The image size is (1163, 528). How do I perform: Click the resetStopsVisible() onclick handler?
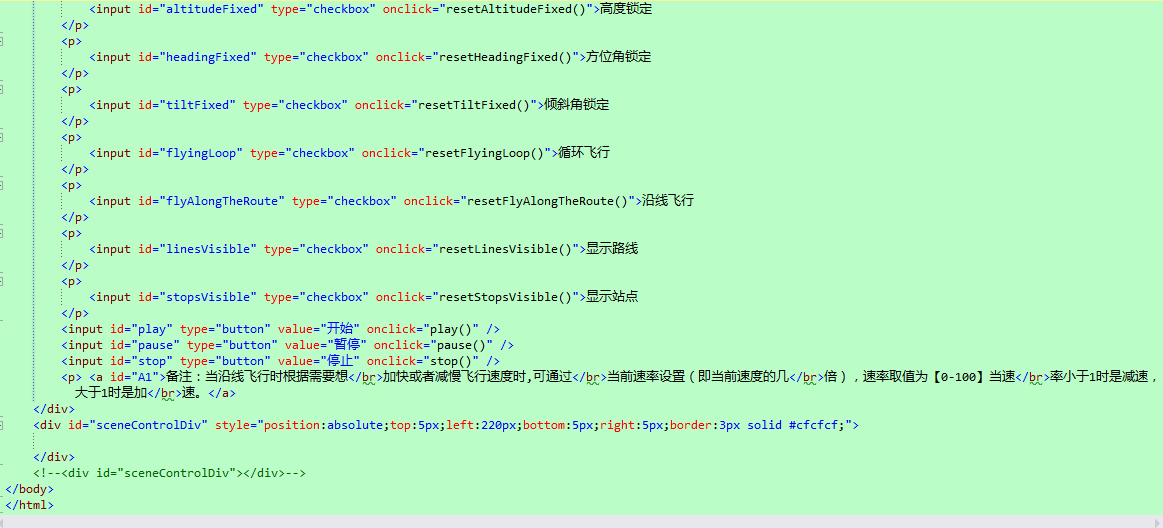click(x=503, y=297)
